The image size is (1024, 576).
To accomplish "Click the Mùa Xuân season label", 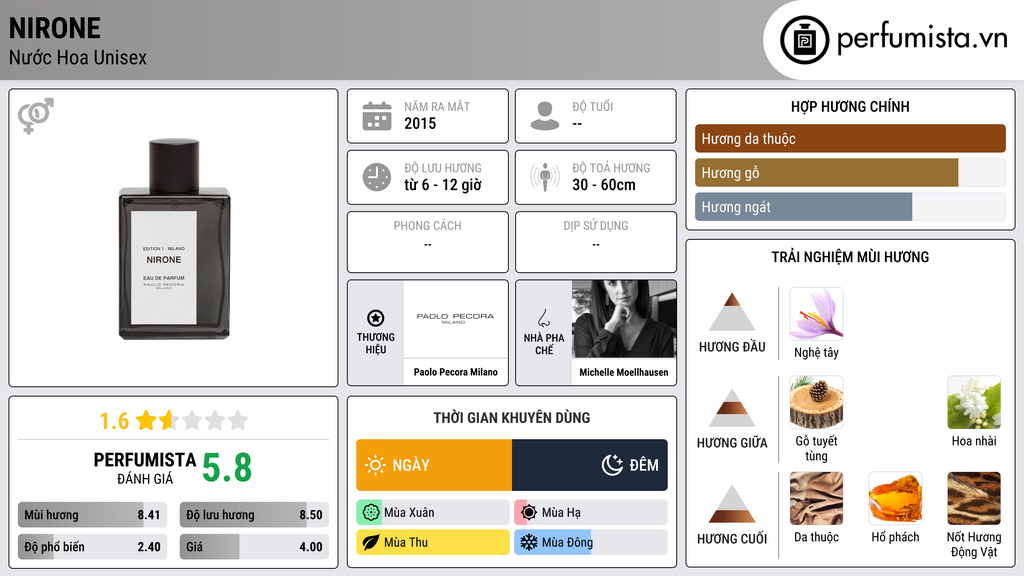I will coord(409,512).
